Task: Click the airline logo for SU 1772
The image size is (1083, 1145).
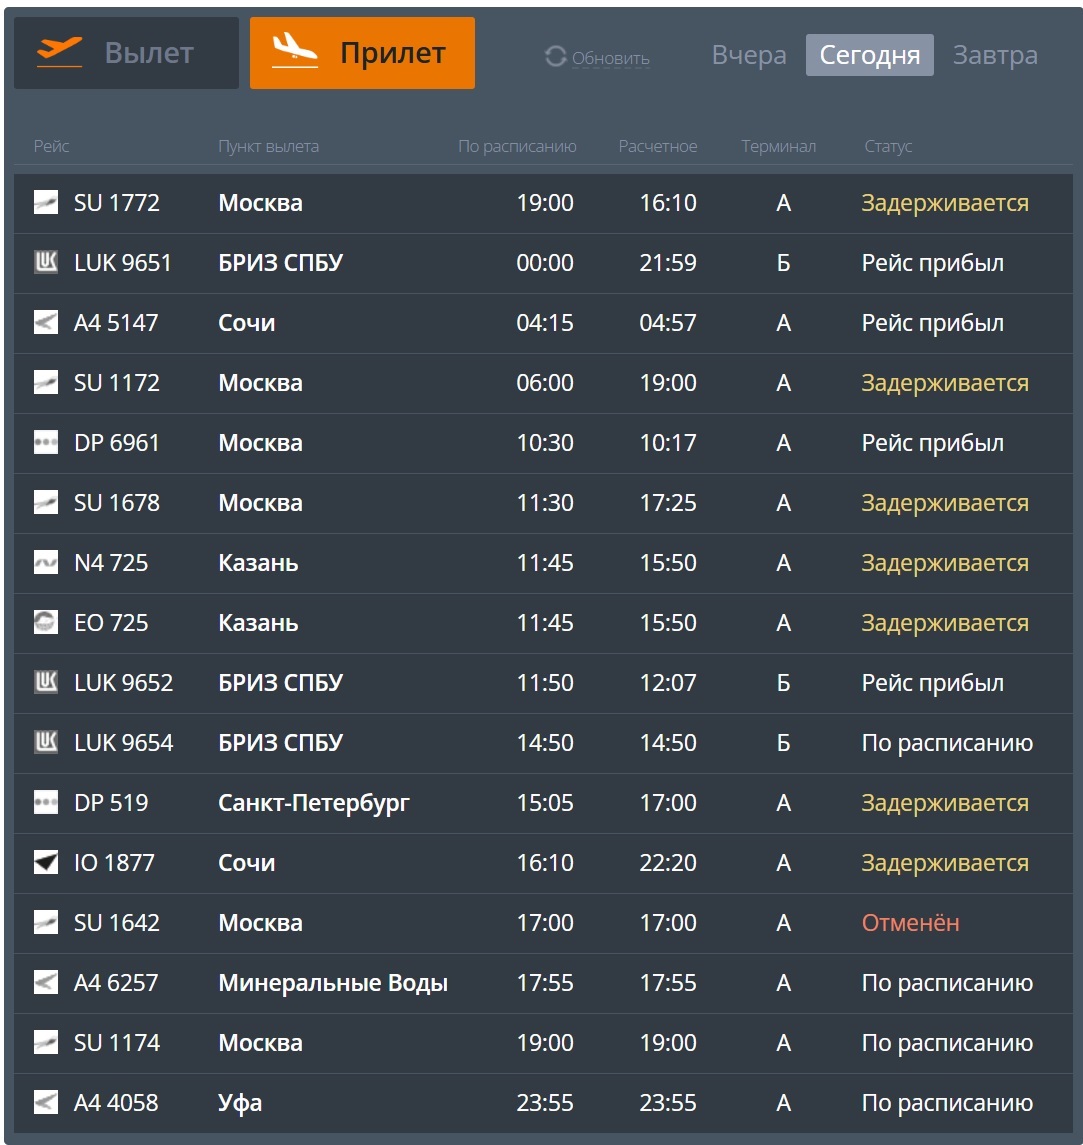Action: [x=46, y=203]
